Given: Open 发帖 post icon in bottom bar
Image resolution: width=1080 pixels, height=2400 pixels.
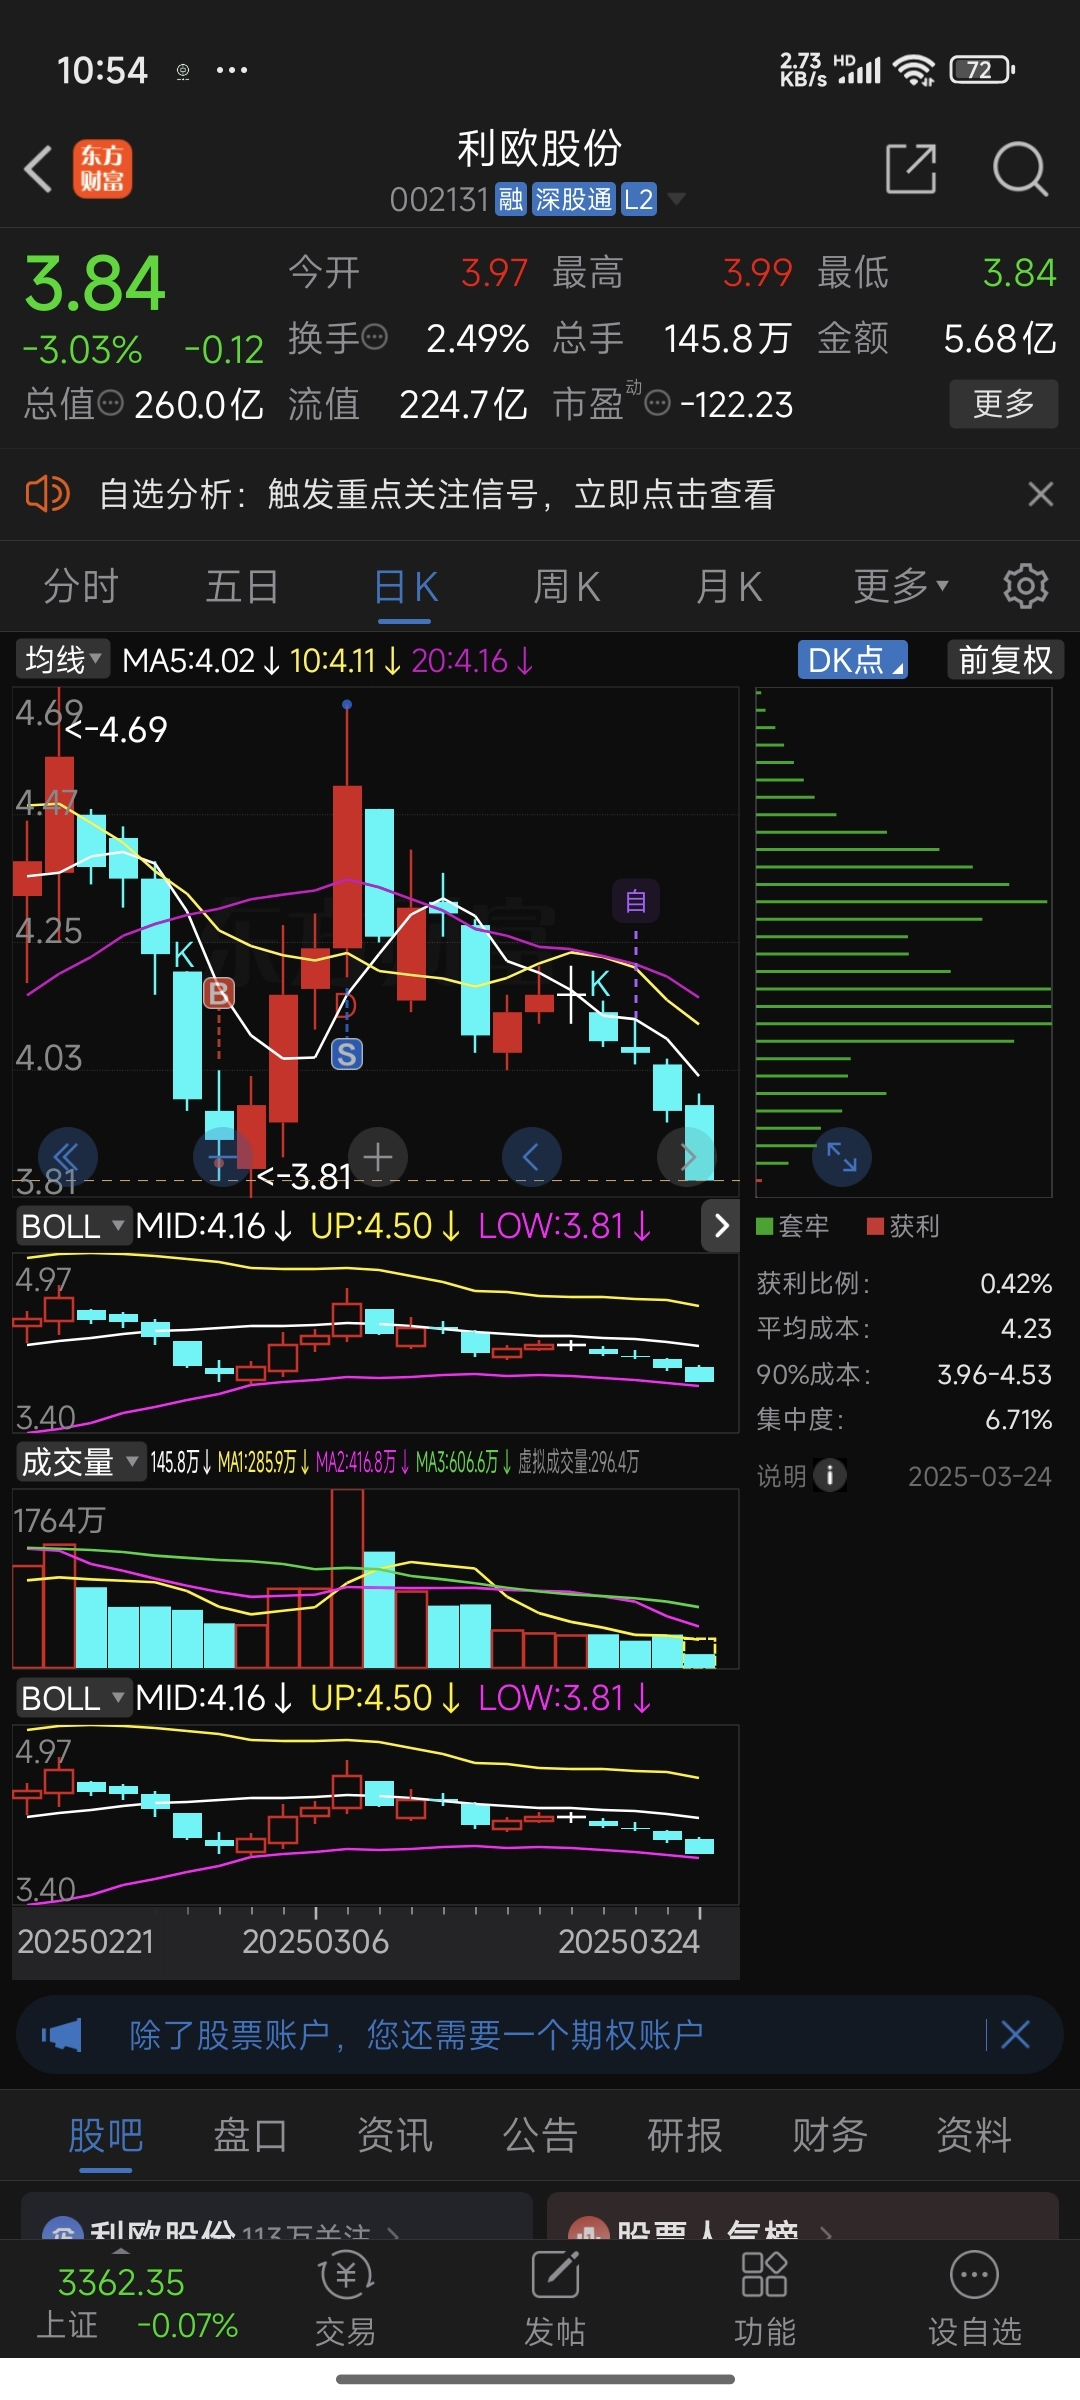Looking at the screenshot, I should pyautogui.click(x=555, y=2300).
